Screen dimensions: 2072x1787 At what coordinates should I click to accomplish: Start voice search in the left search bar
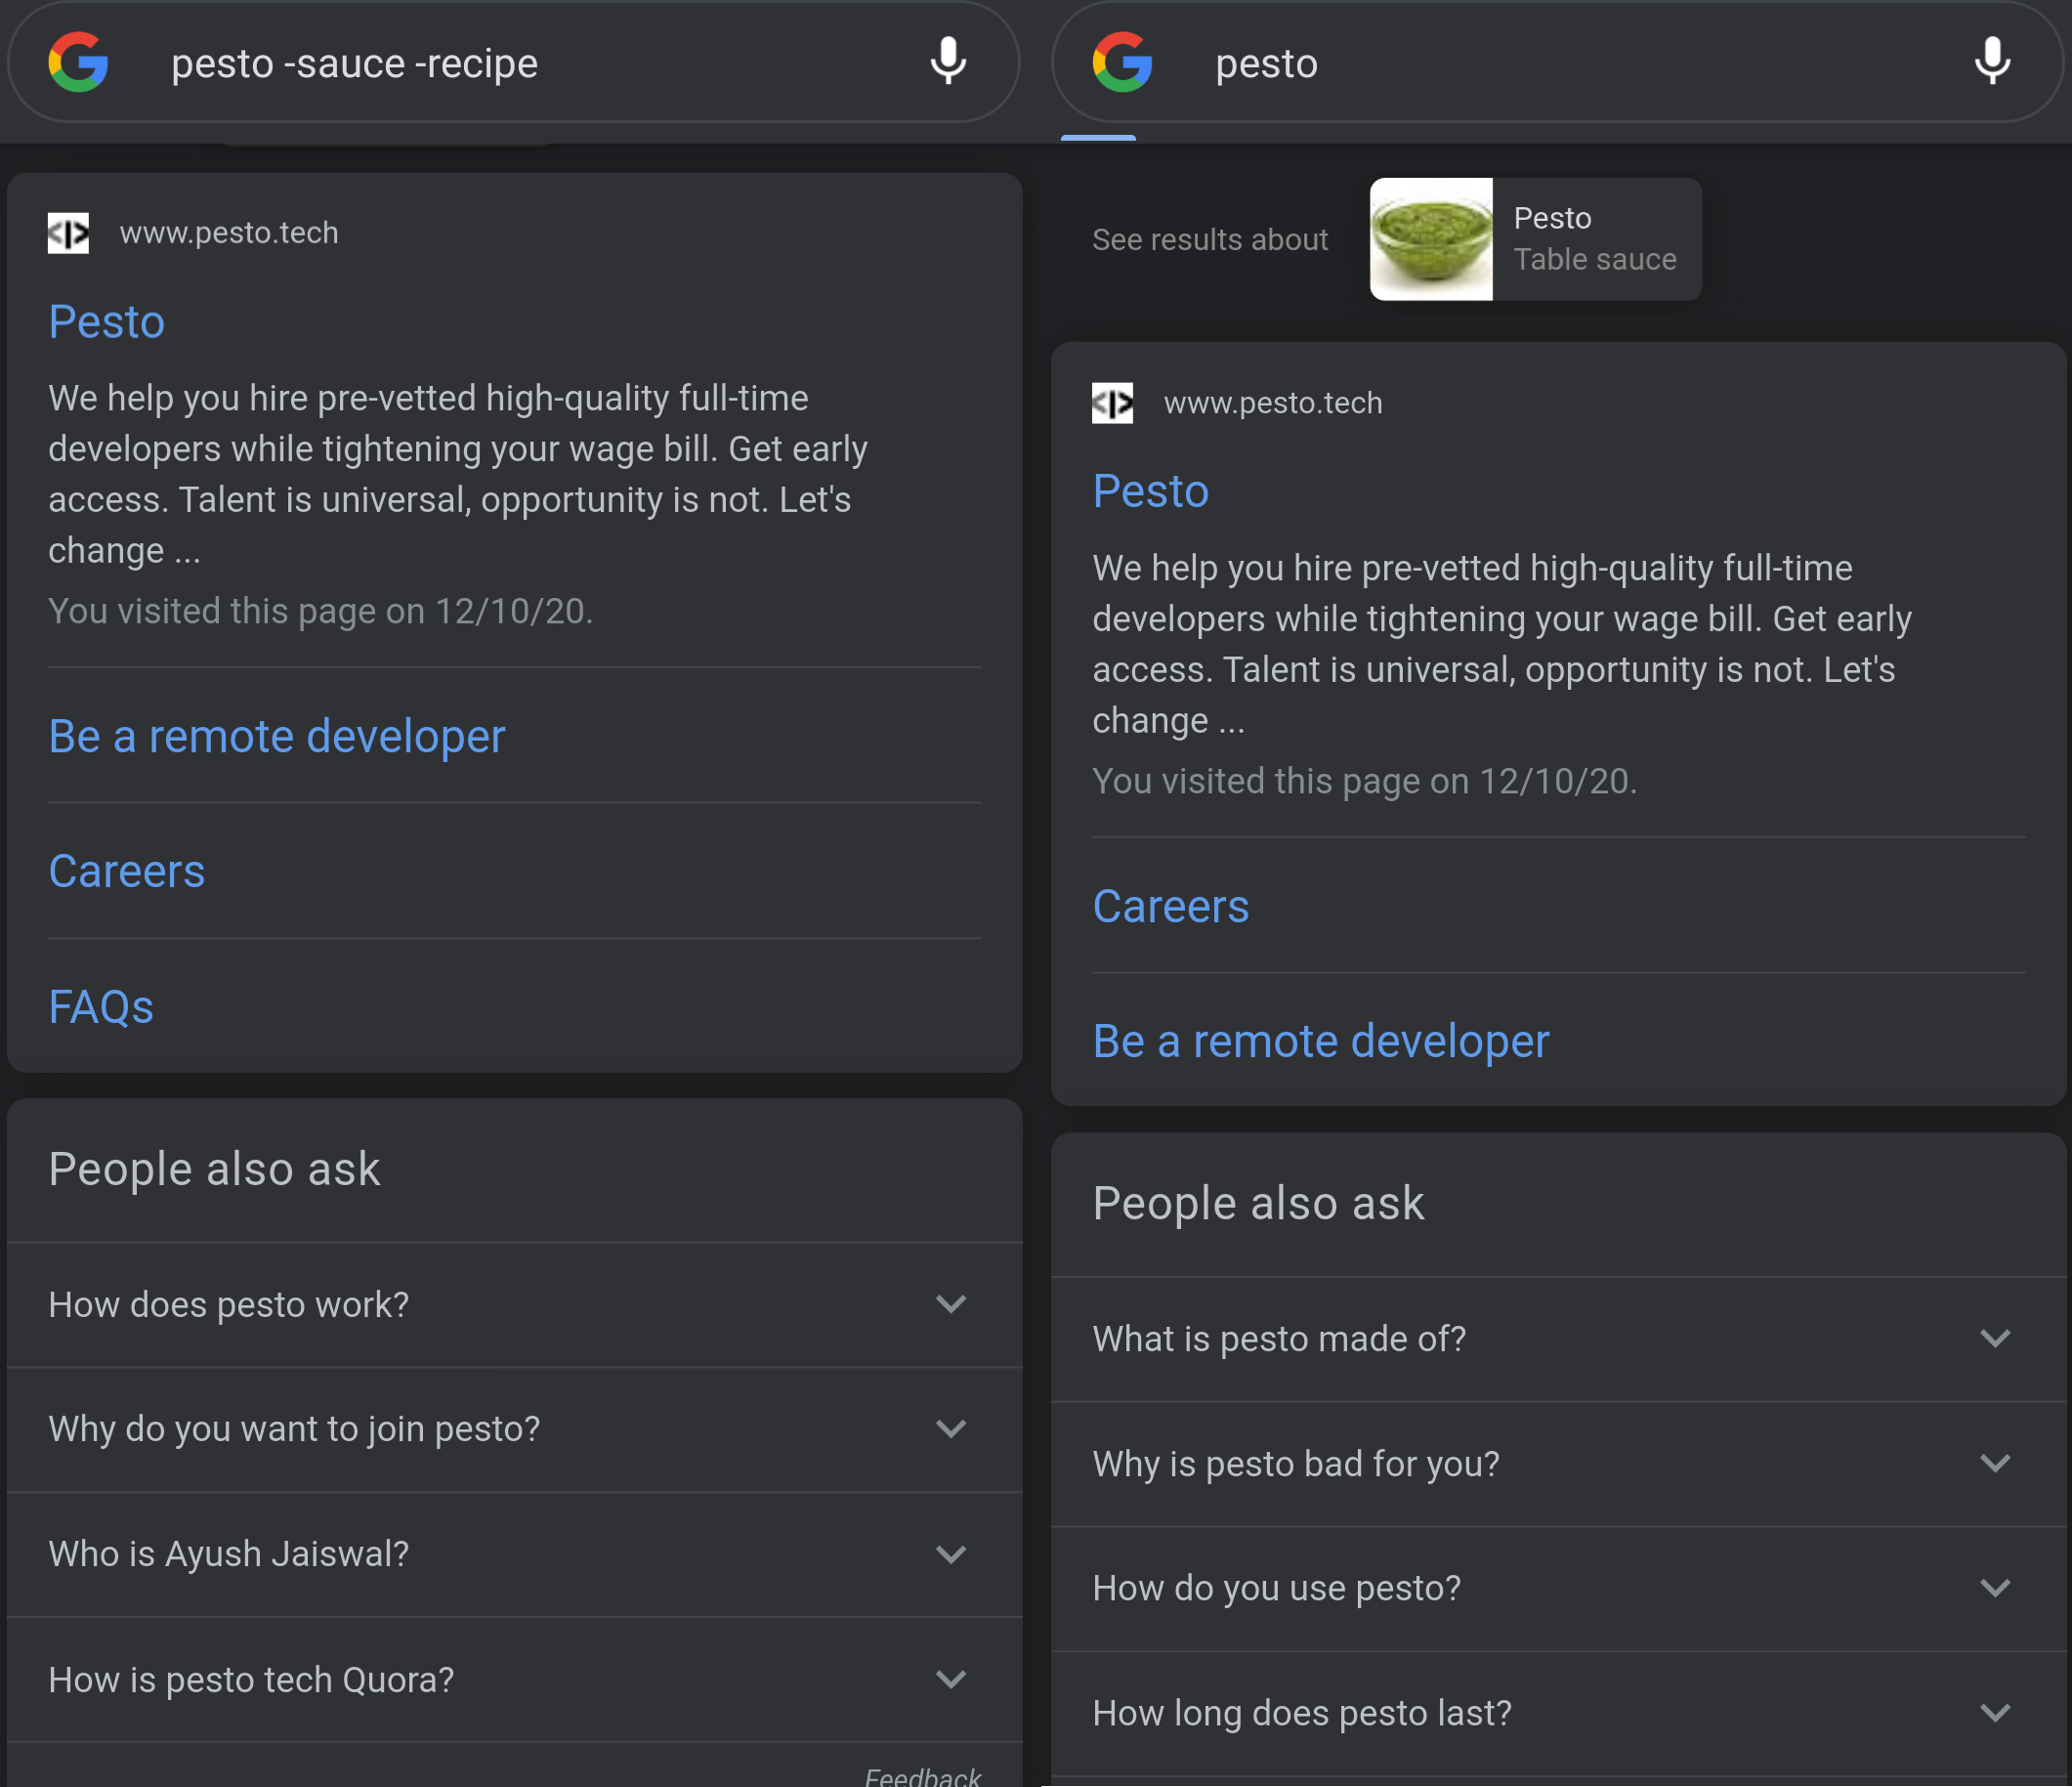point(948,62)
